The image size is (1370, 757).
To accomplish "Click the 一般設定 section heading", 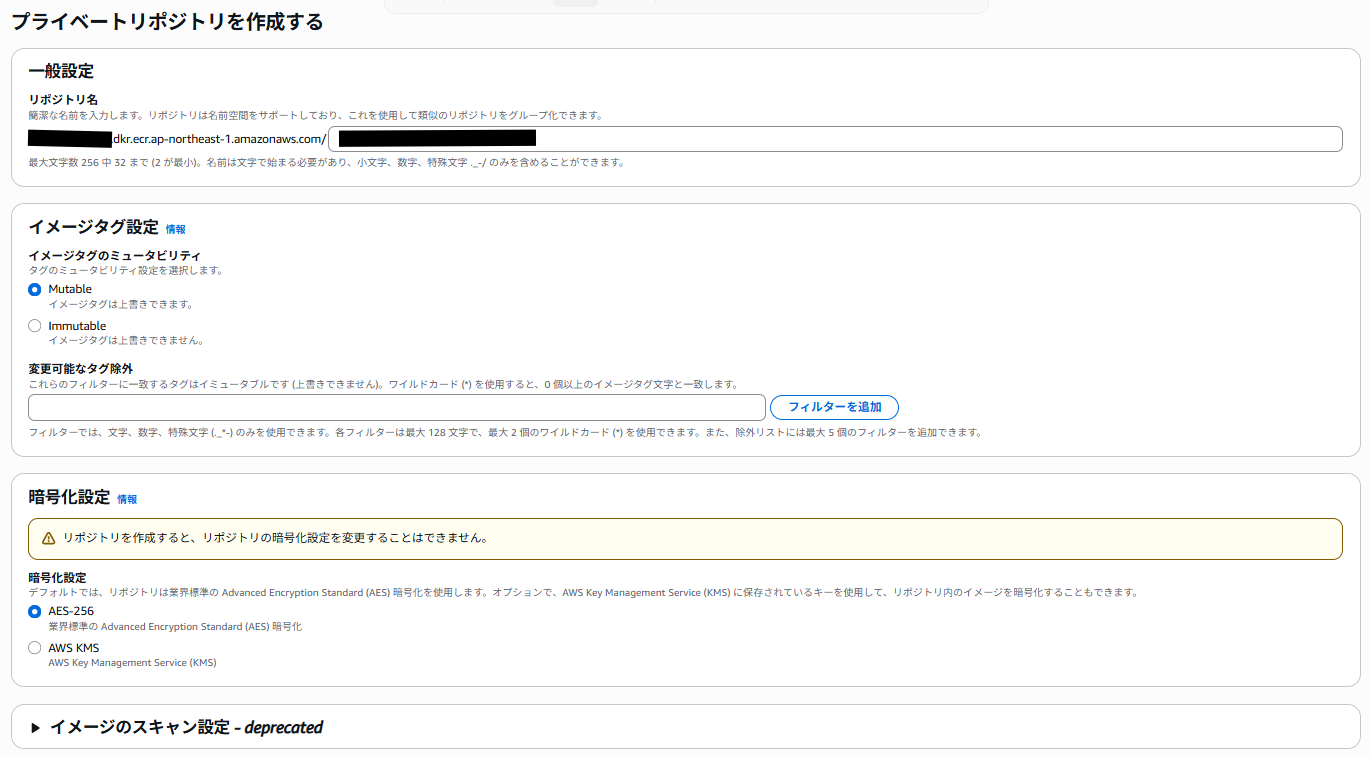I will [x=61, y=71].
